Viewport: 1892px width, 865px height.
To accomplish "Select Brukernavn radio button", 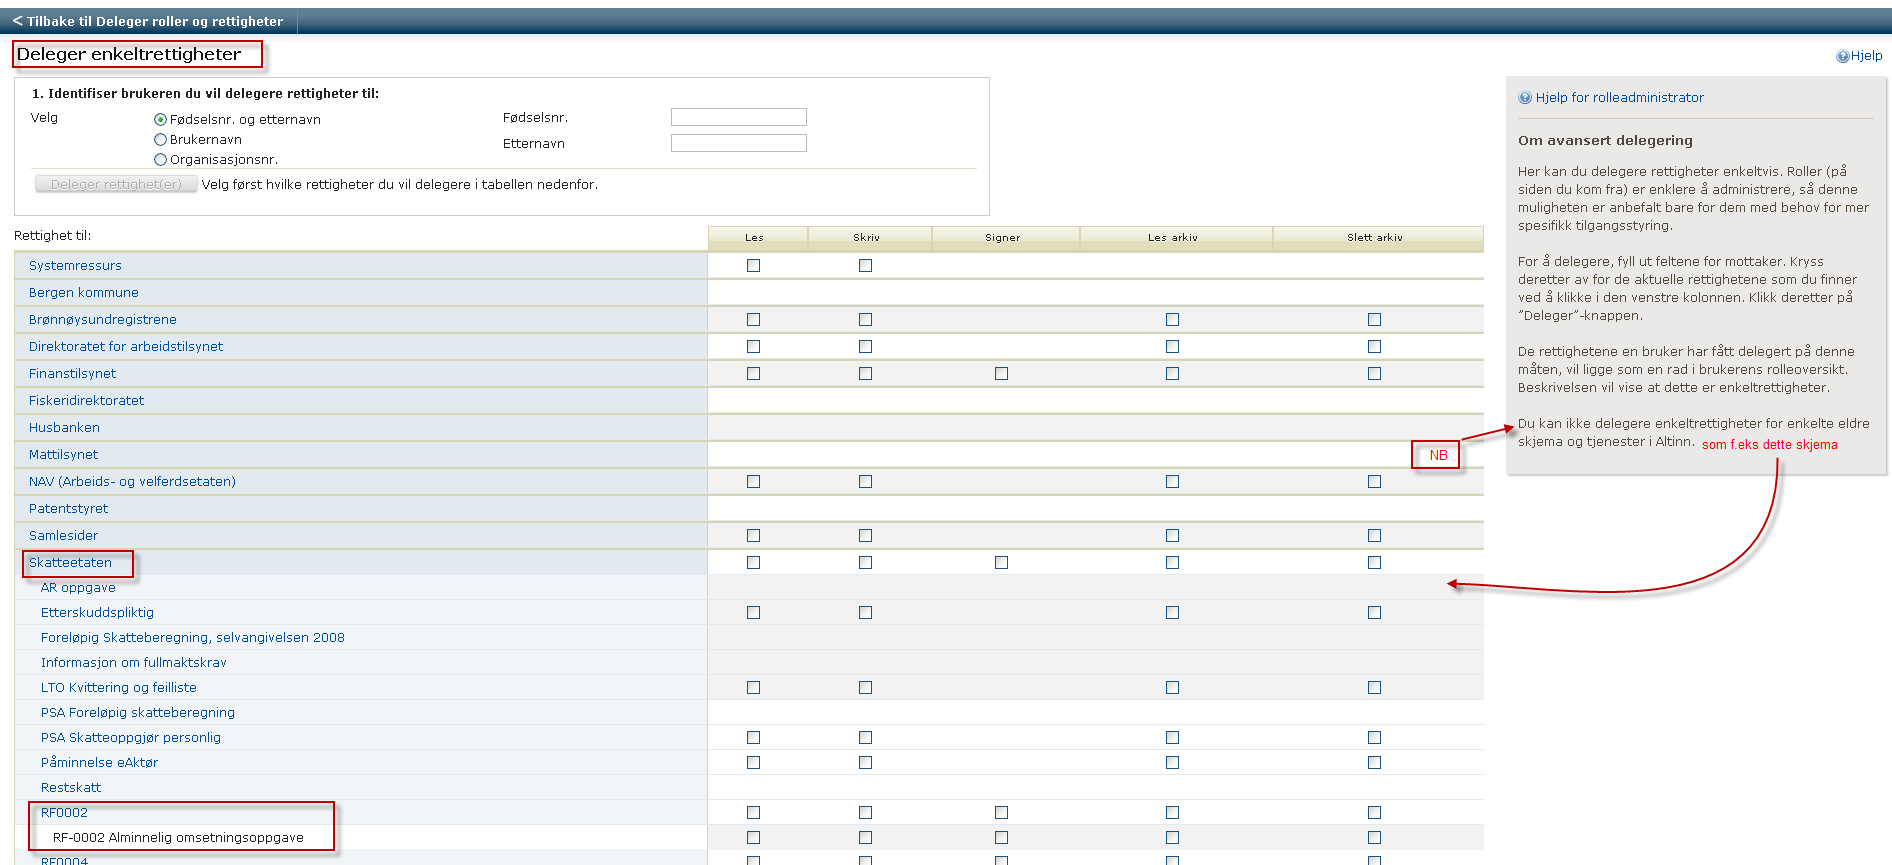I will [x=160, y=139].
